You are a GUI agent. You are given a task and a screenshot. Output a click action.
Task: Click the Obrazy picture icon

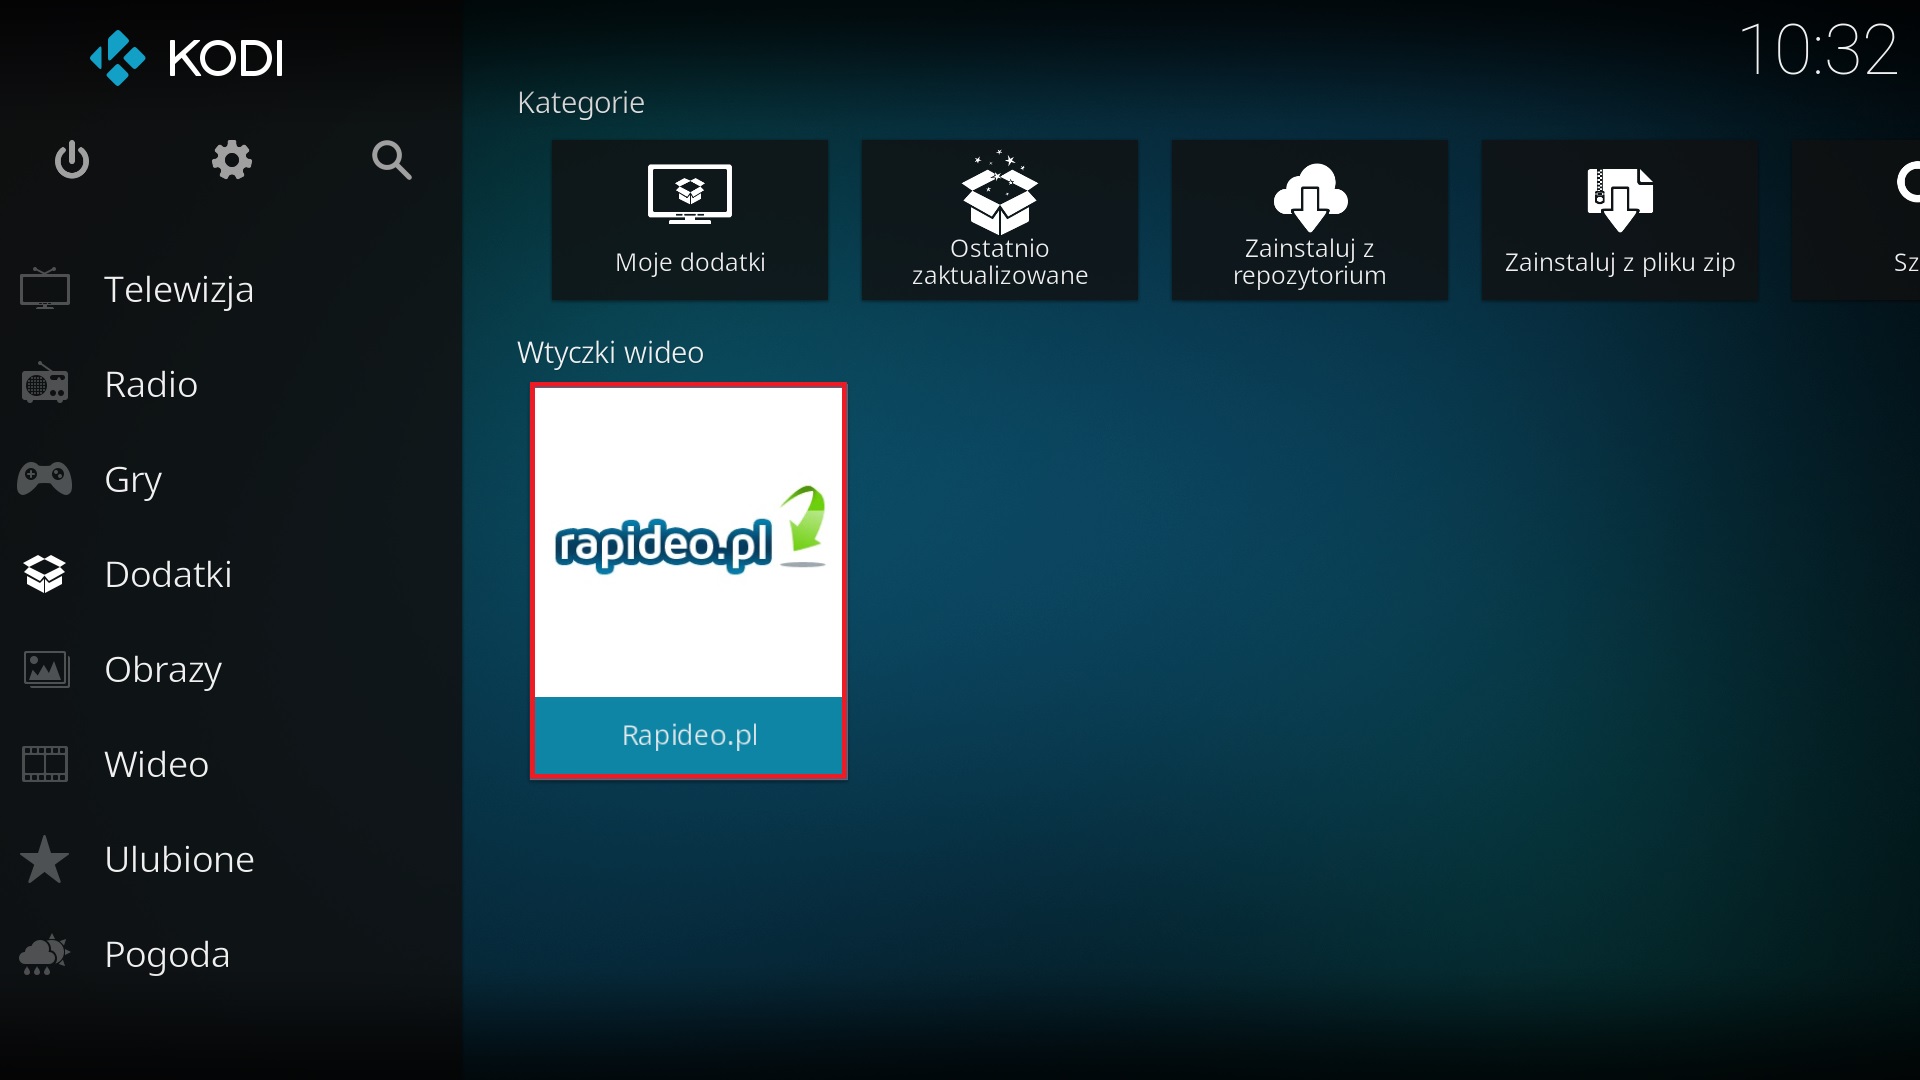pos(46,669)
